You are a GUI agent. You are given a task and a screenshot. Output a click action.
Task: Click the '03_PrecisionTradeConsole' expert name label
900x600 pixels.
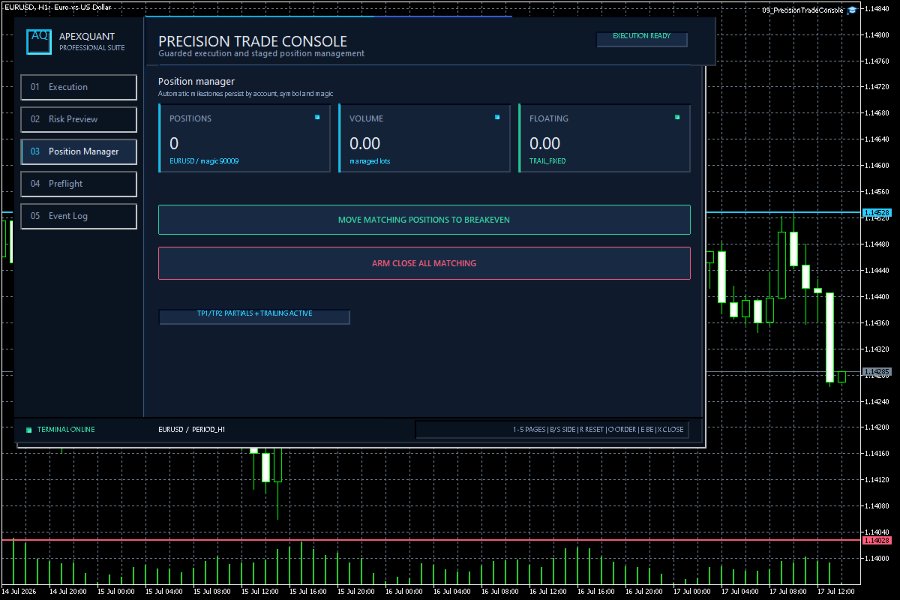[802, 10]
